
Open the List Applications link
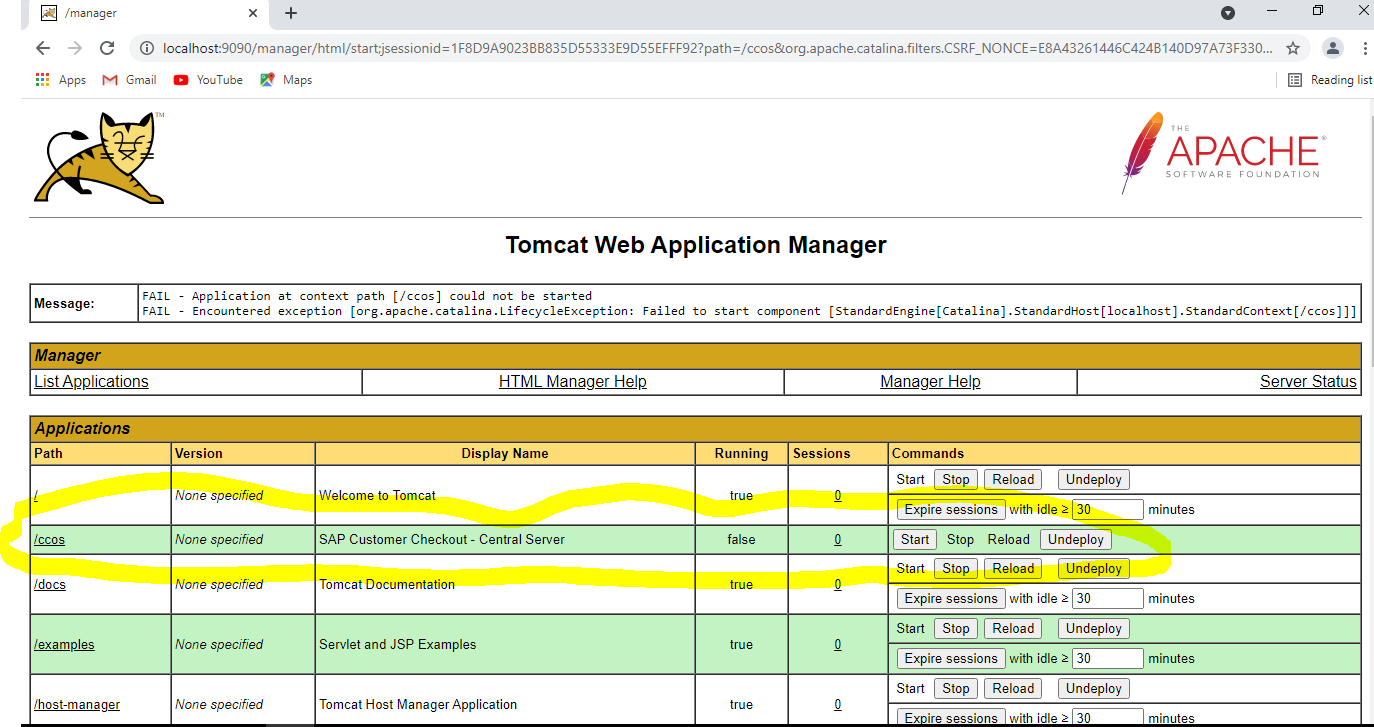pos(91,381)
